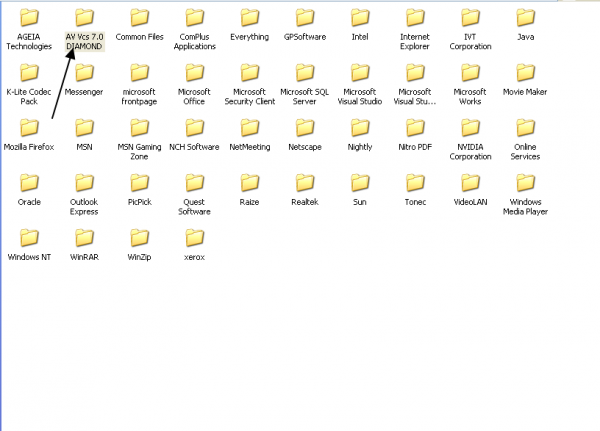This screenshot has width=600, height=431.
Task: Click the ComPlus Applications folder icon
Action: pos(194,18)
